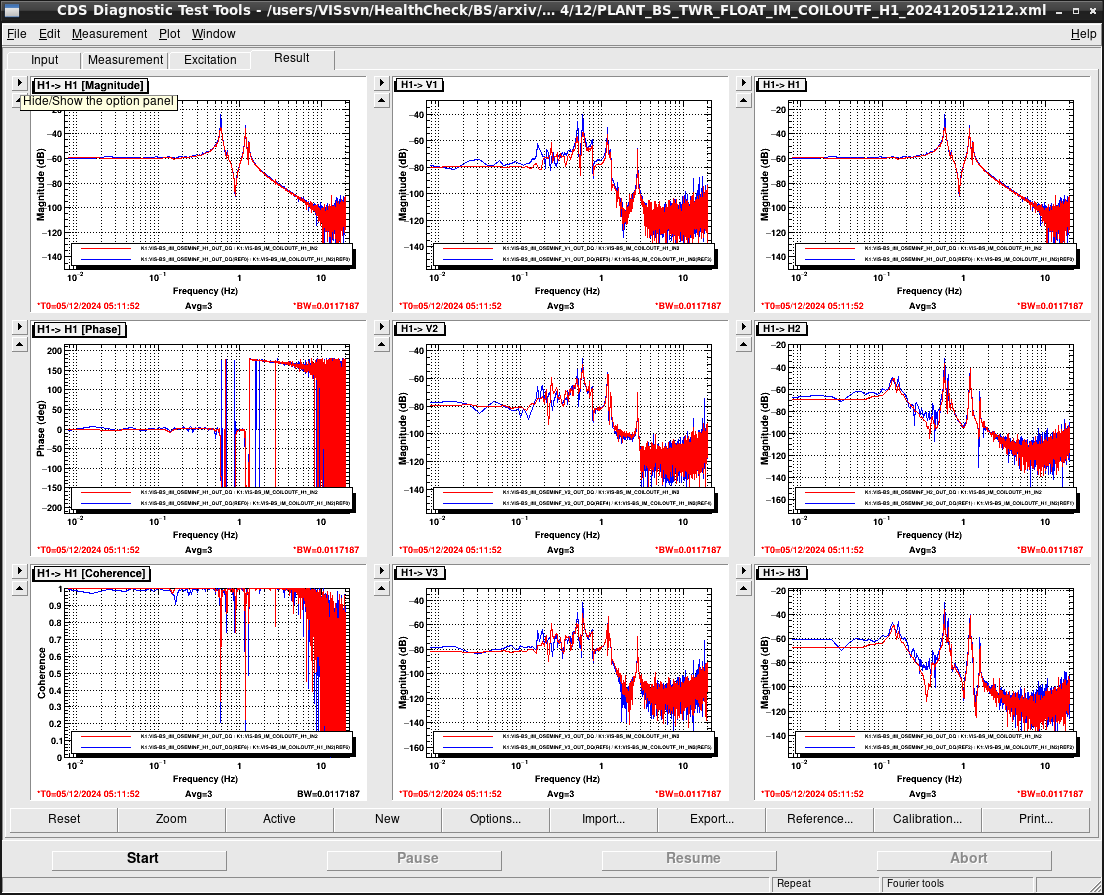Image resolution: width=1104 pixels, height=895 pixels.
Task: Open the Calibration... dialog
Action: point(927,819)
